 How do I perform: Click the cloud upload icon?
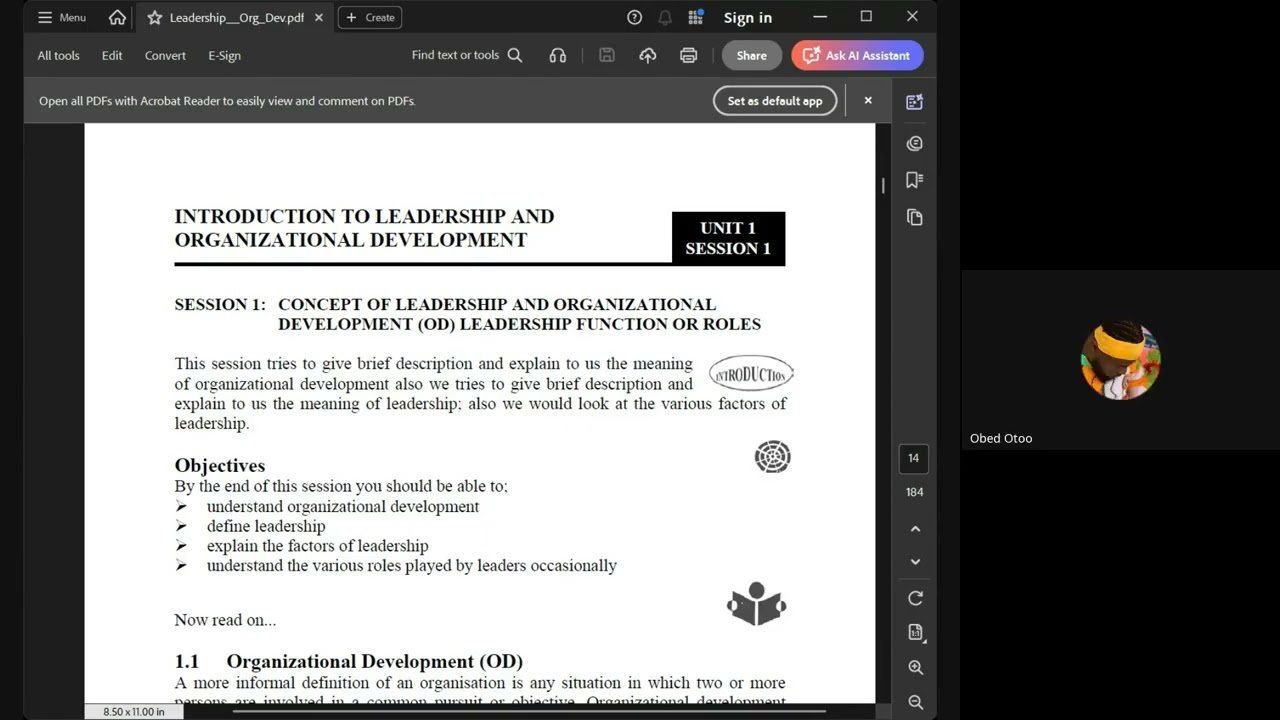648,55
